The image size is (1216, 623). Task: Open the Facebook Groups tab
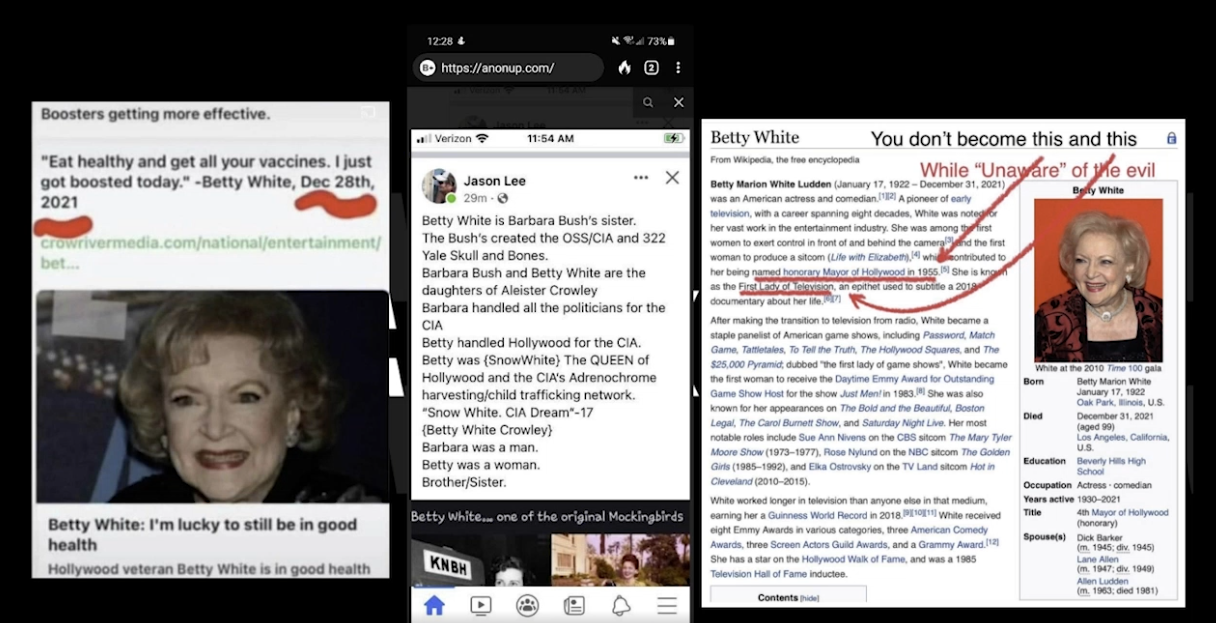[x=527, y=605]
